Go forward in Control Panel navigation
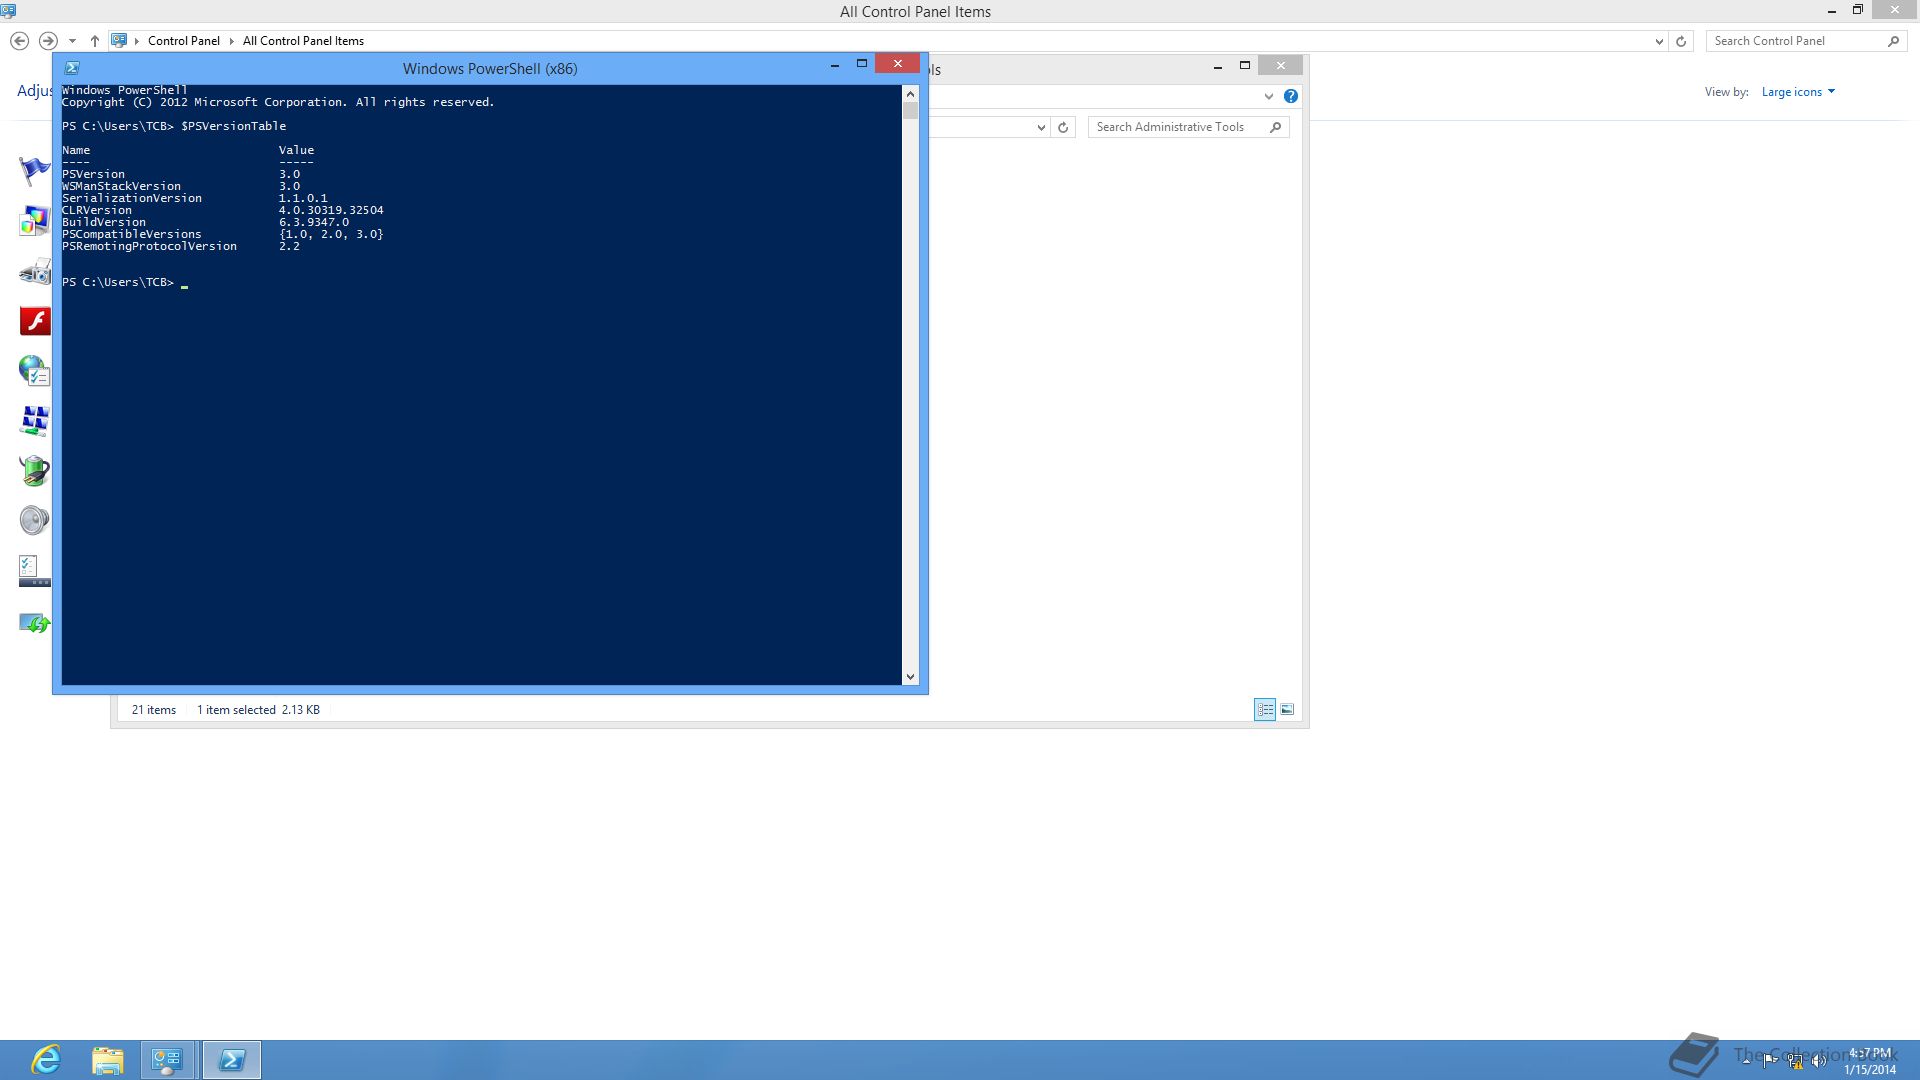 coord(47,41)
